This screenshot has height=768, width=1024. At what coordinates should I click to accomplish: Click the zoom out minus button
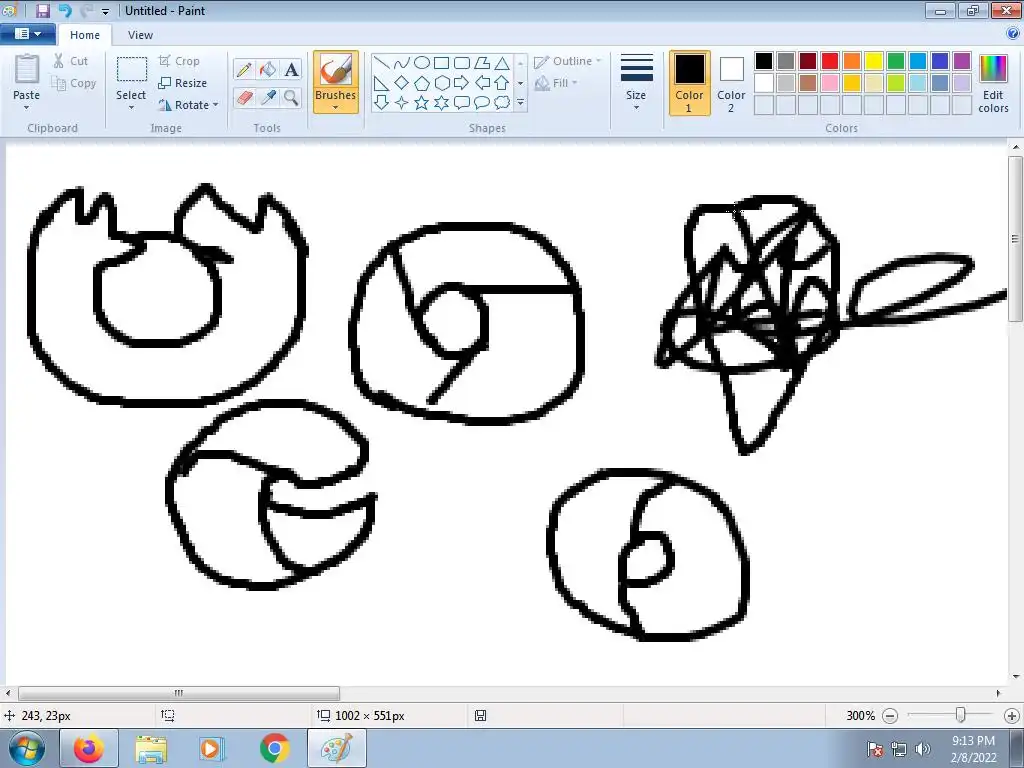(889, 716)
